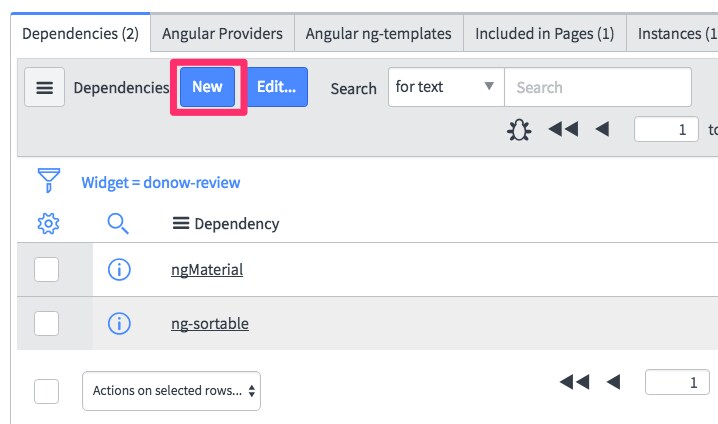Toggle the select-all checkbox at bottom

(47, 391)
